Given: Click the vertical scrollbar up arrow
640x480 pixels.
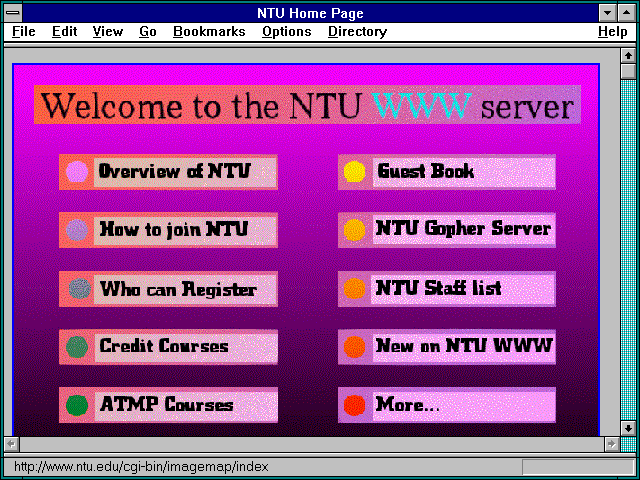Looking at the screenshot, I should point(628,56).
